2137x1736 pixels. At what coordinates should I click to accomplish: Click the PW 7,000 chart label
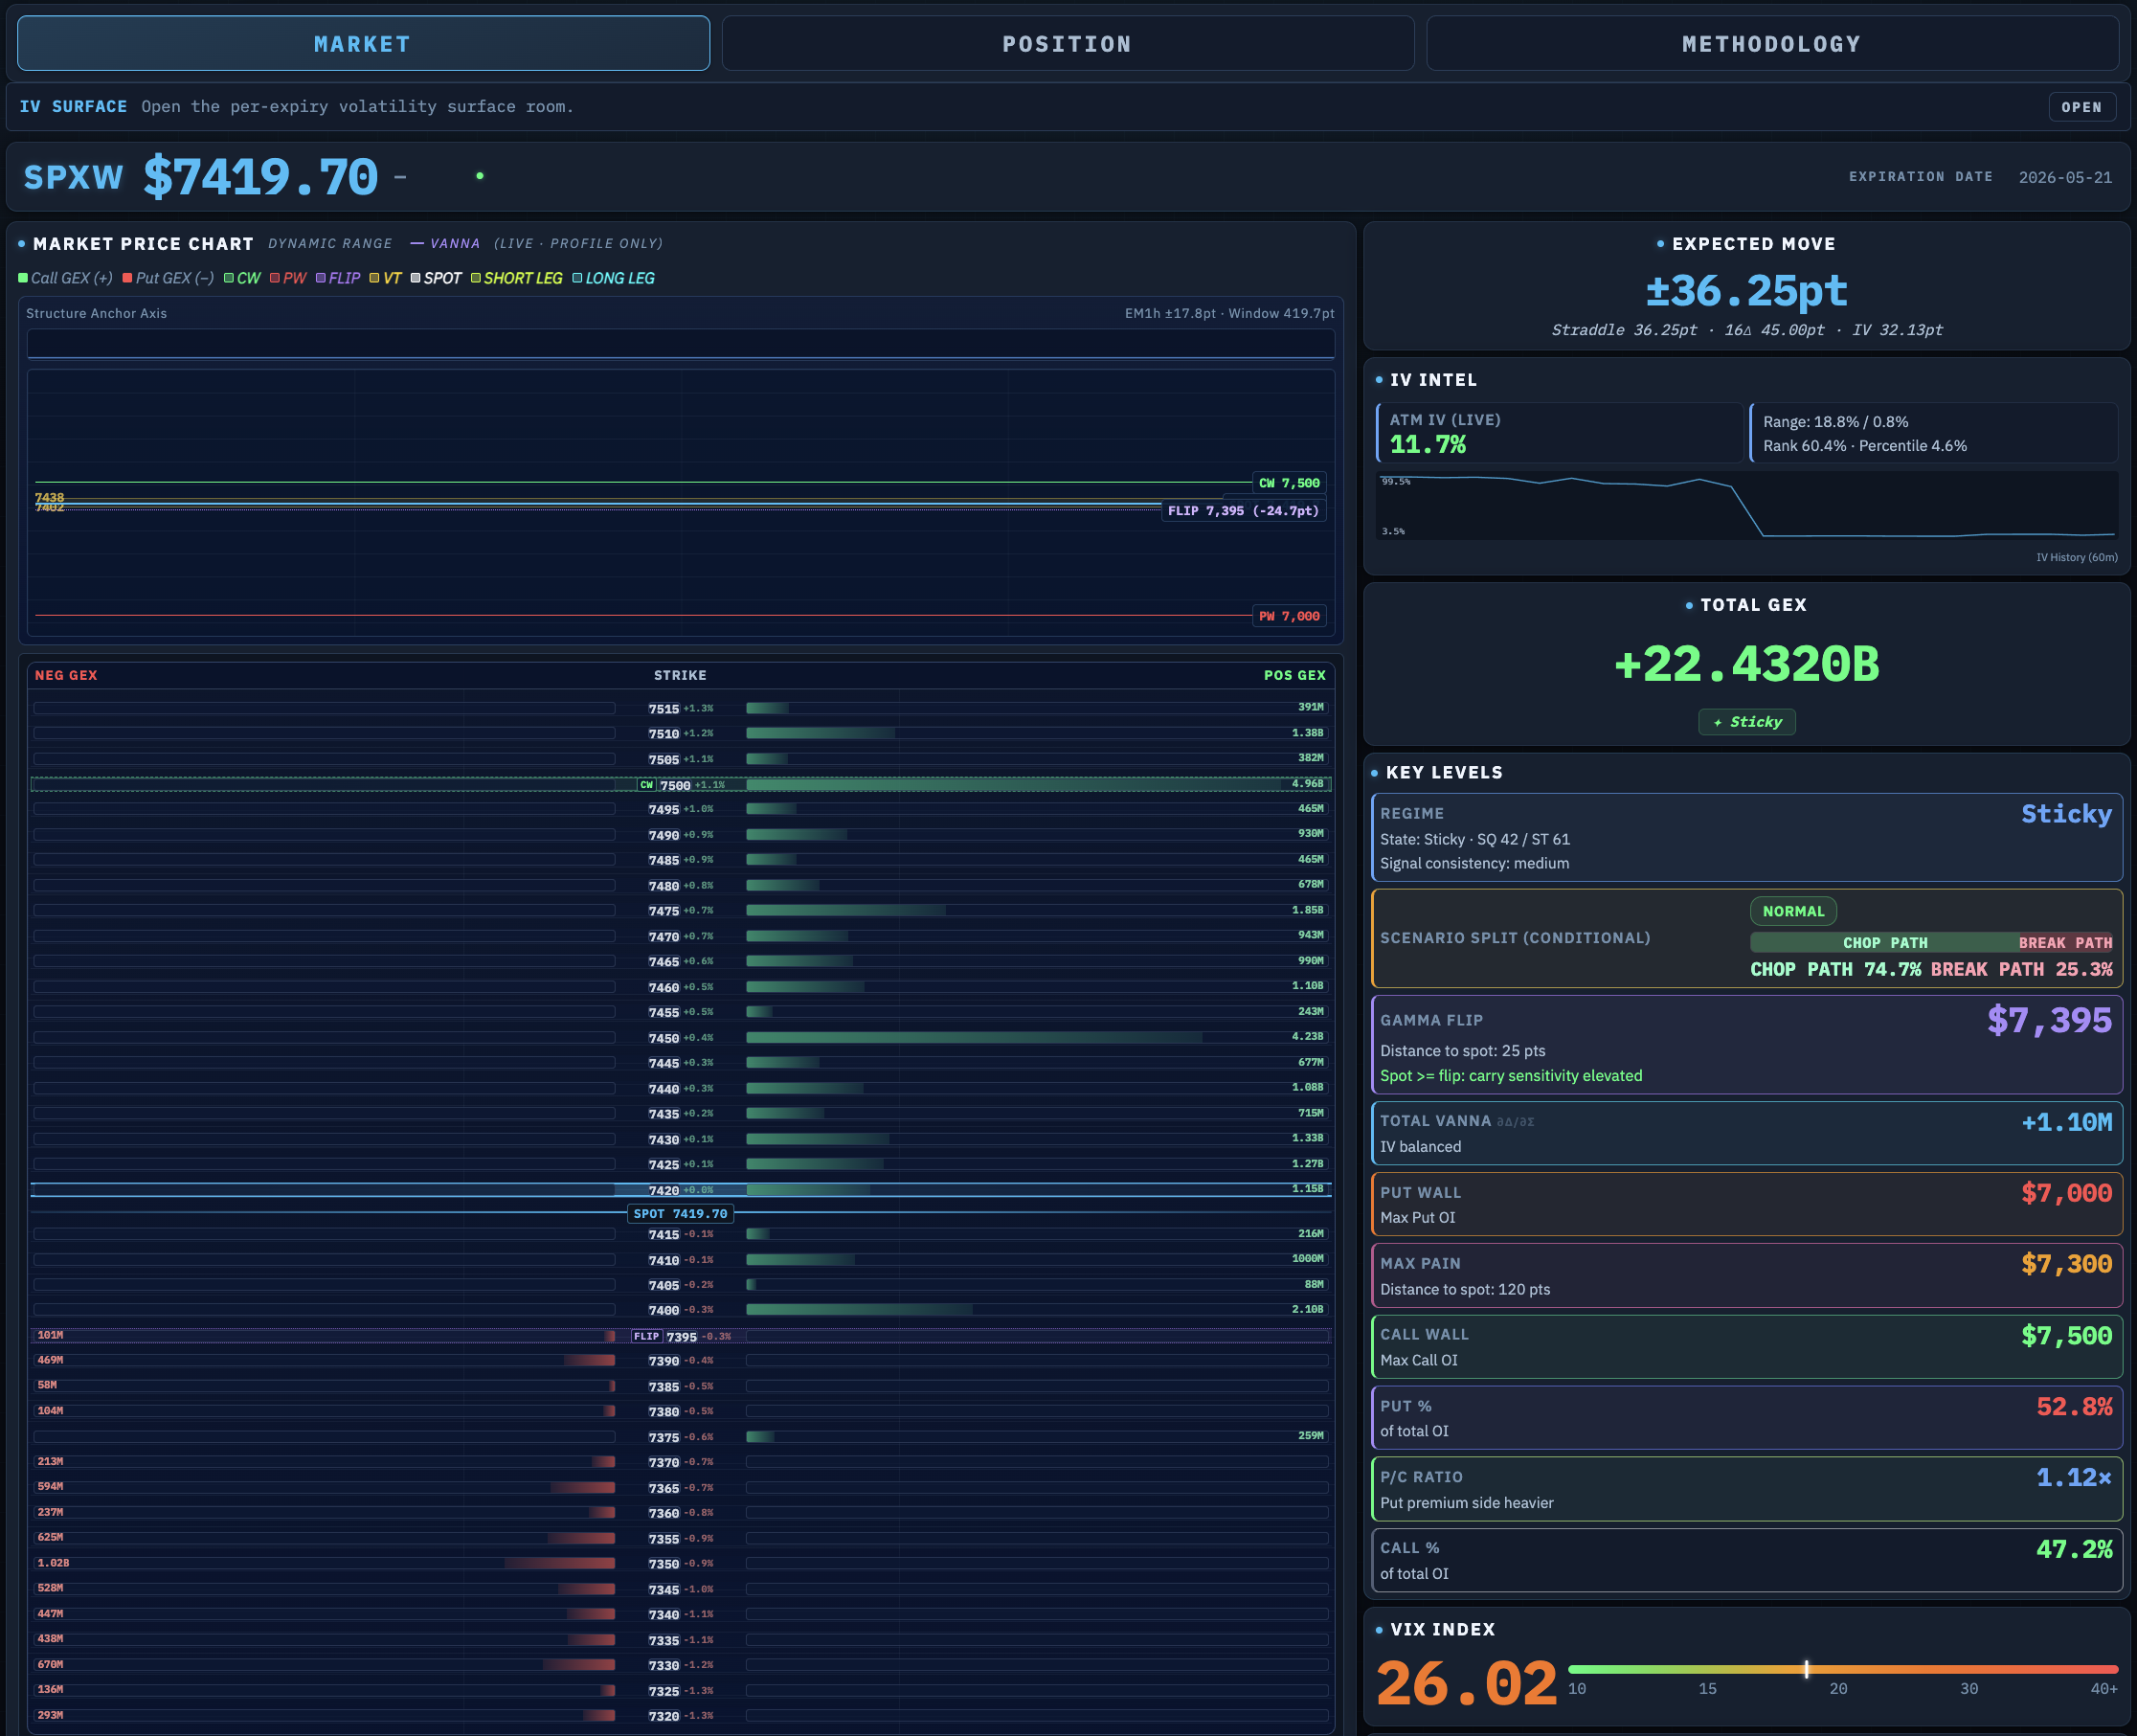coord(1289,616)
